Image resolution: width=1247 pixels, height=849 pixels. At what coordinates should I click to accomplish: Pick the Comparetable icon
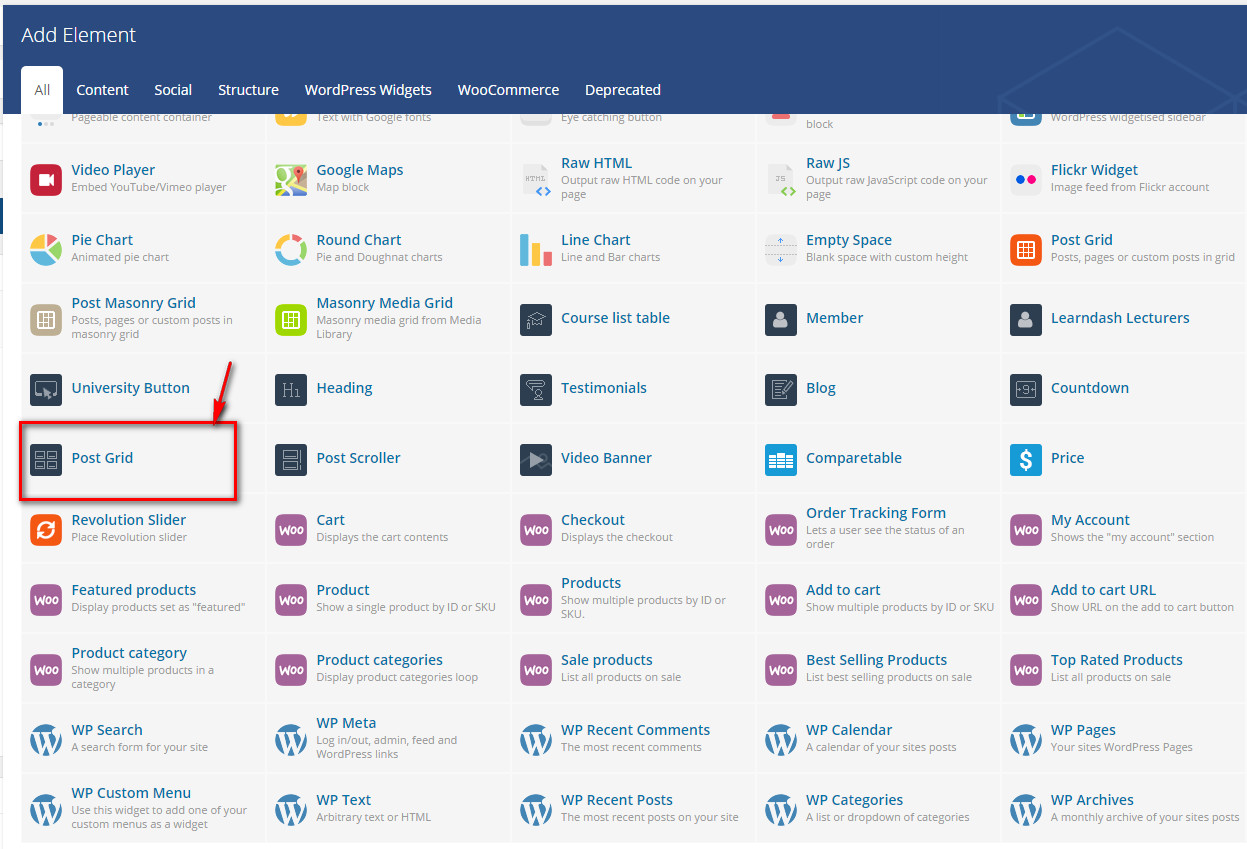click(781, 460)
